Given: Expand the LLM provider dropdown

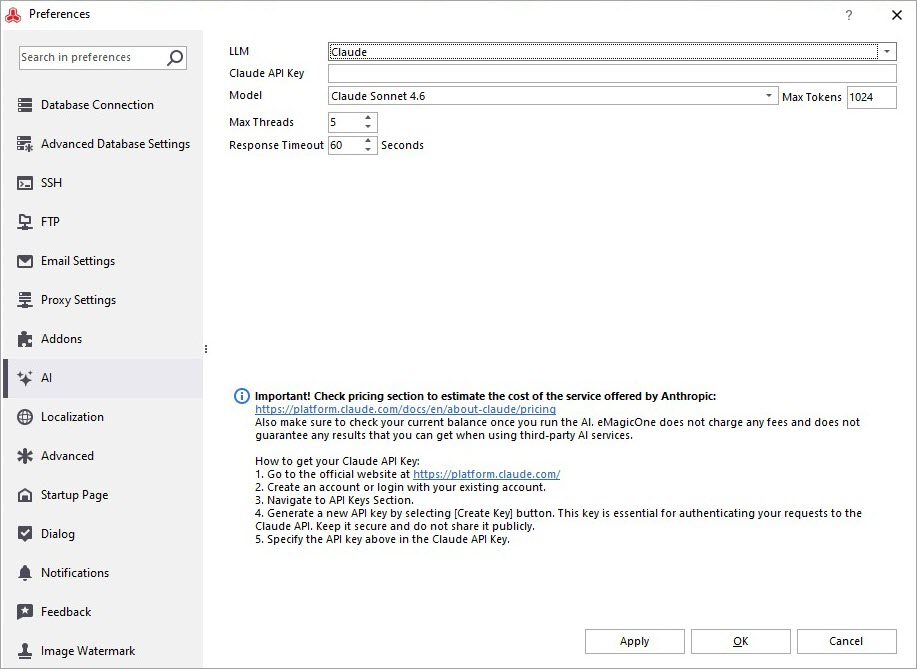Looking at the screenshot, I should pyautogui.click(x=887, y=52).
